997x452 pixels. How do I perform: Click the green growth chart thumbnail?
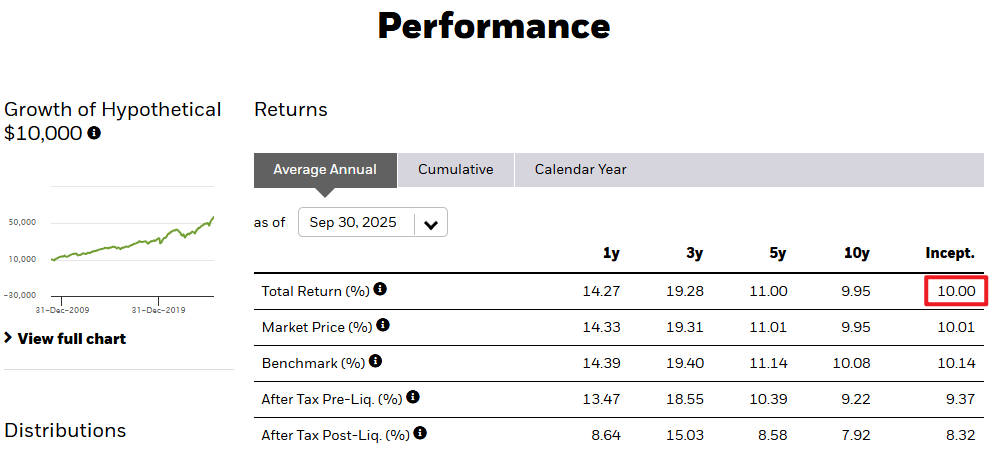pos(130,244)
